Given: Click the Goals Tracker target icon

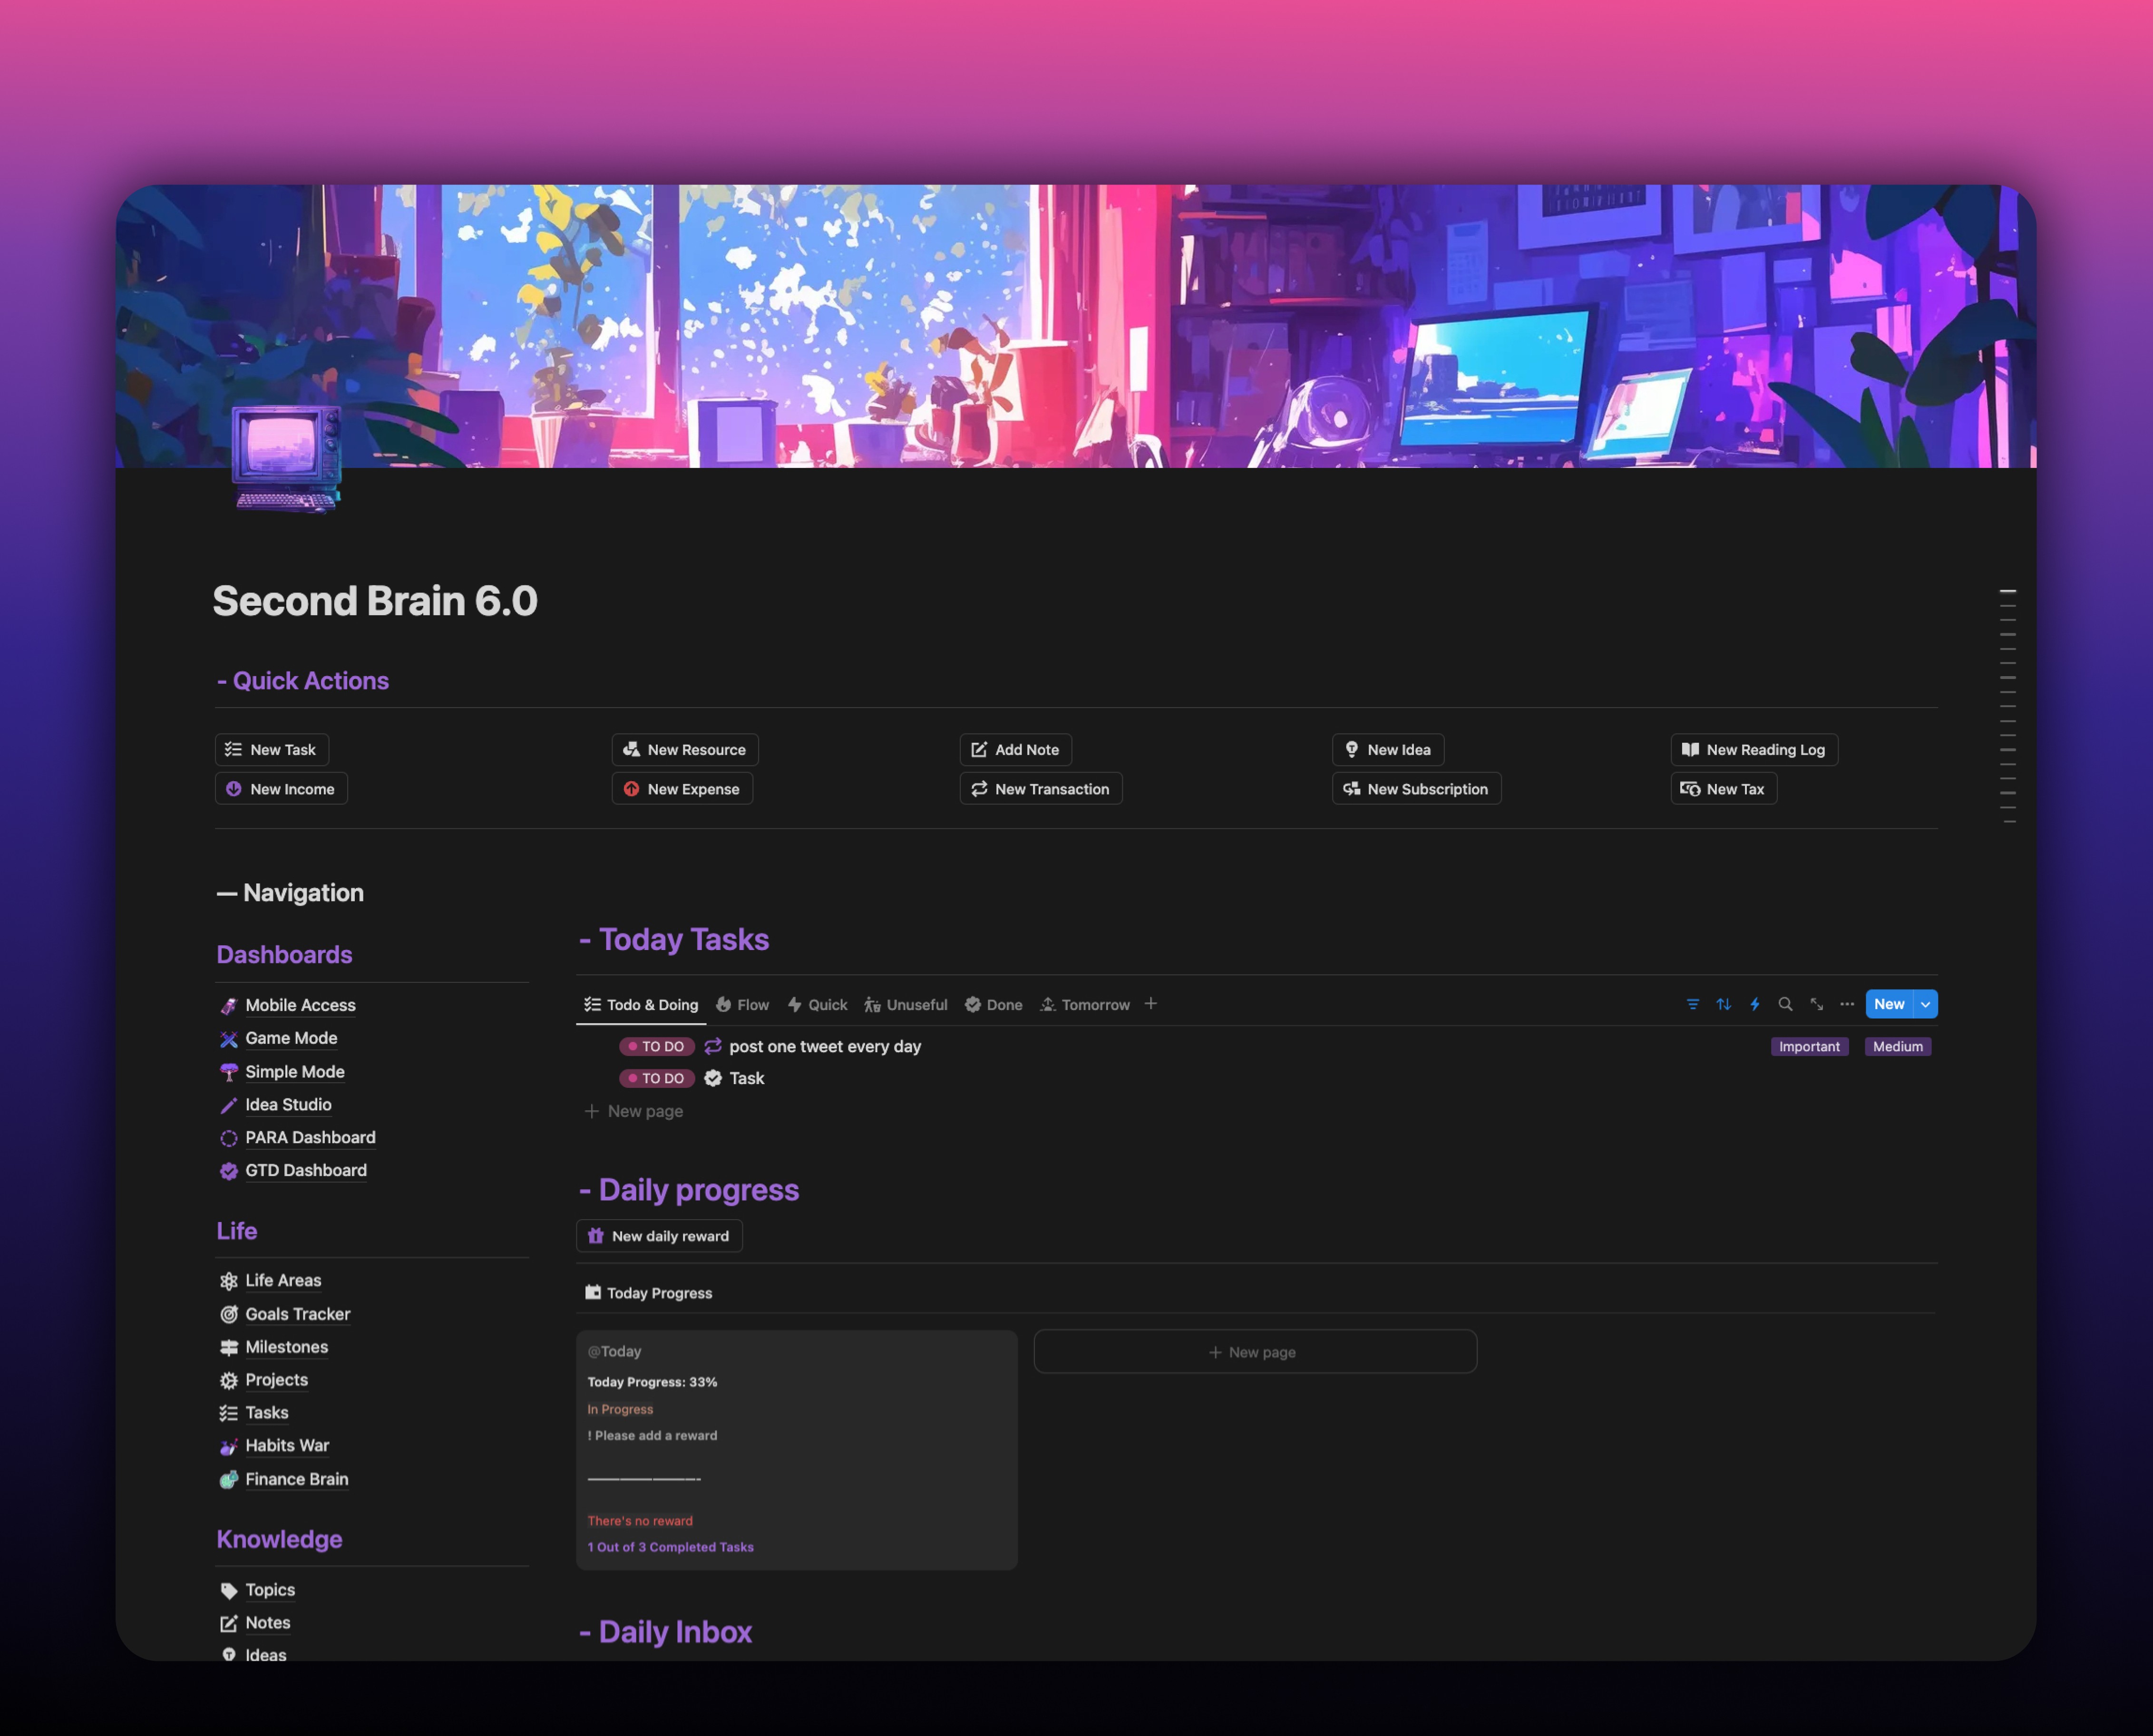Looking at the screenshot, I should (x=229, y=1314).
